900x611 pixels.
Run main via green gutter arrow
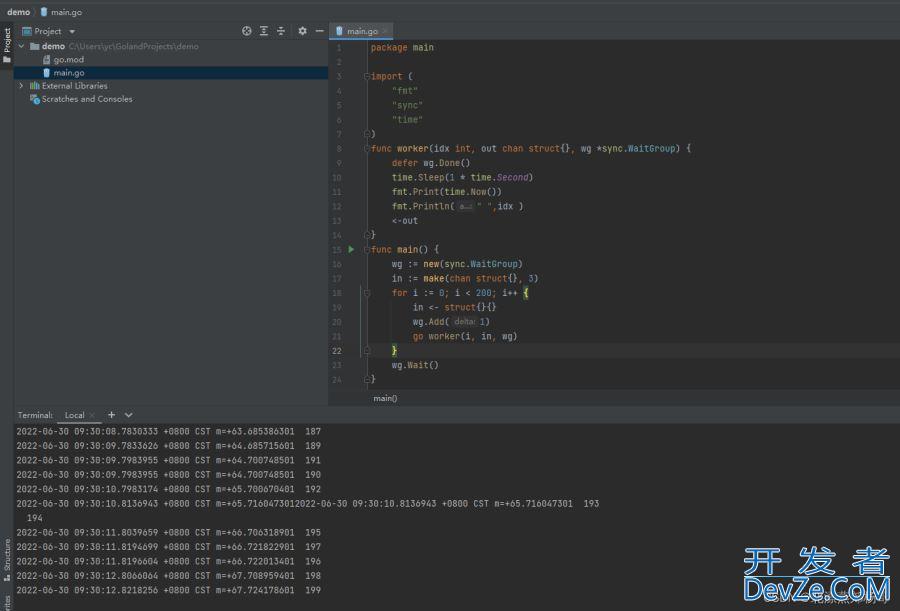click(351, 250)
